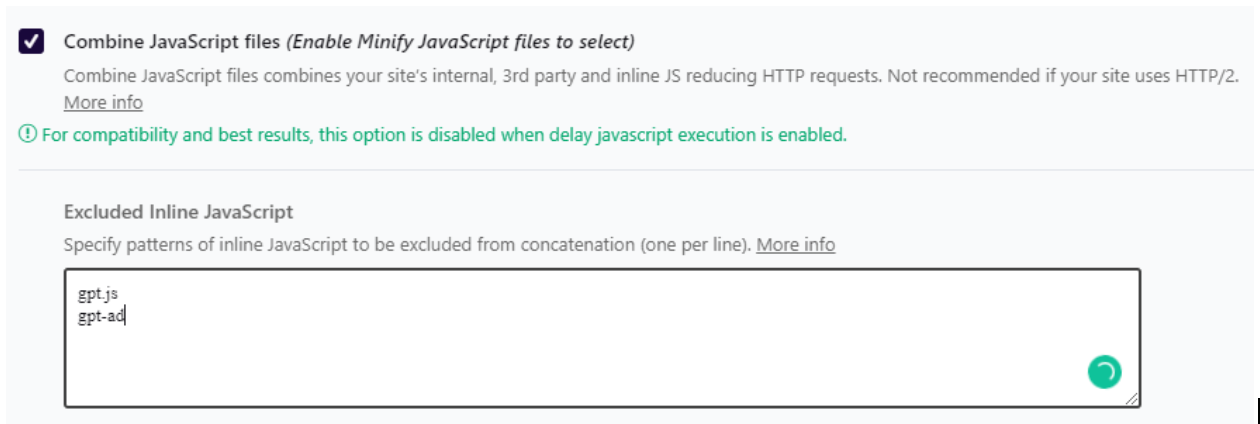Click the green exclamation info icon
Image resolution: width=1260 pixels, height=424 pixels.
click(x=28, y=135)
